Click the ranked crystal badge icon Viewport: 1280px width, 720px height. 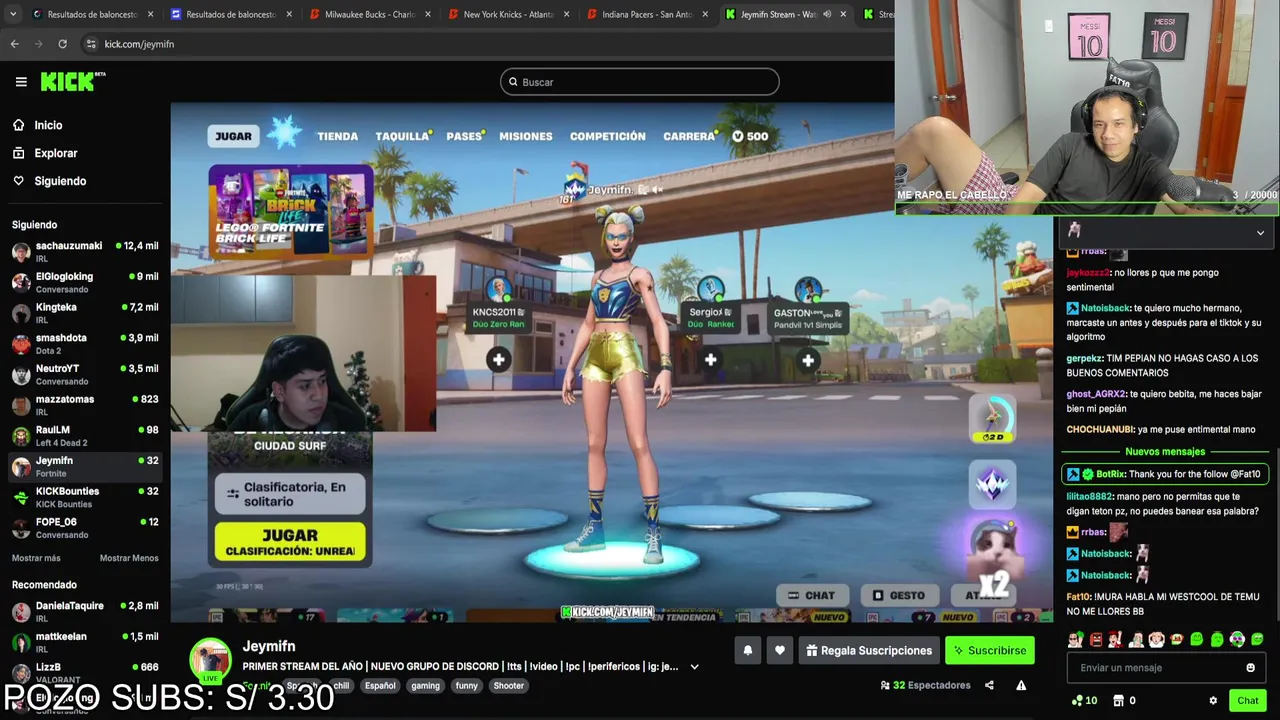point(993,484)
